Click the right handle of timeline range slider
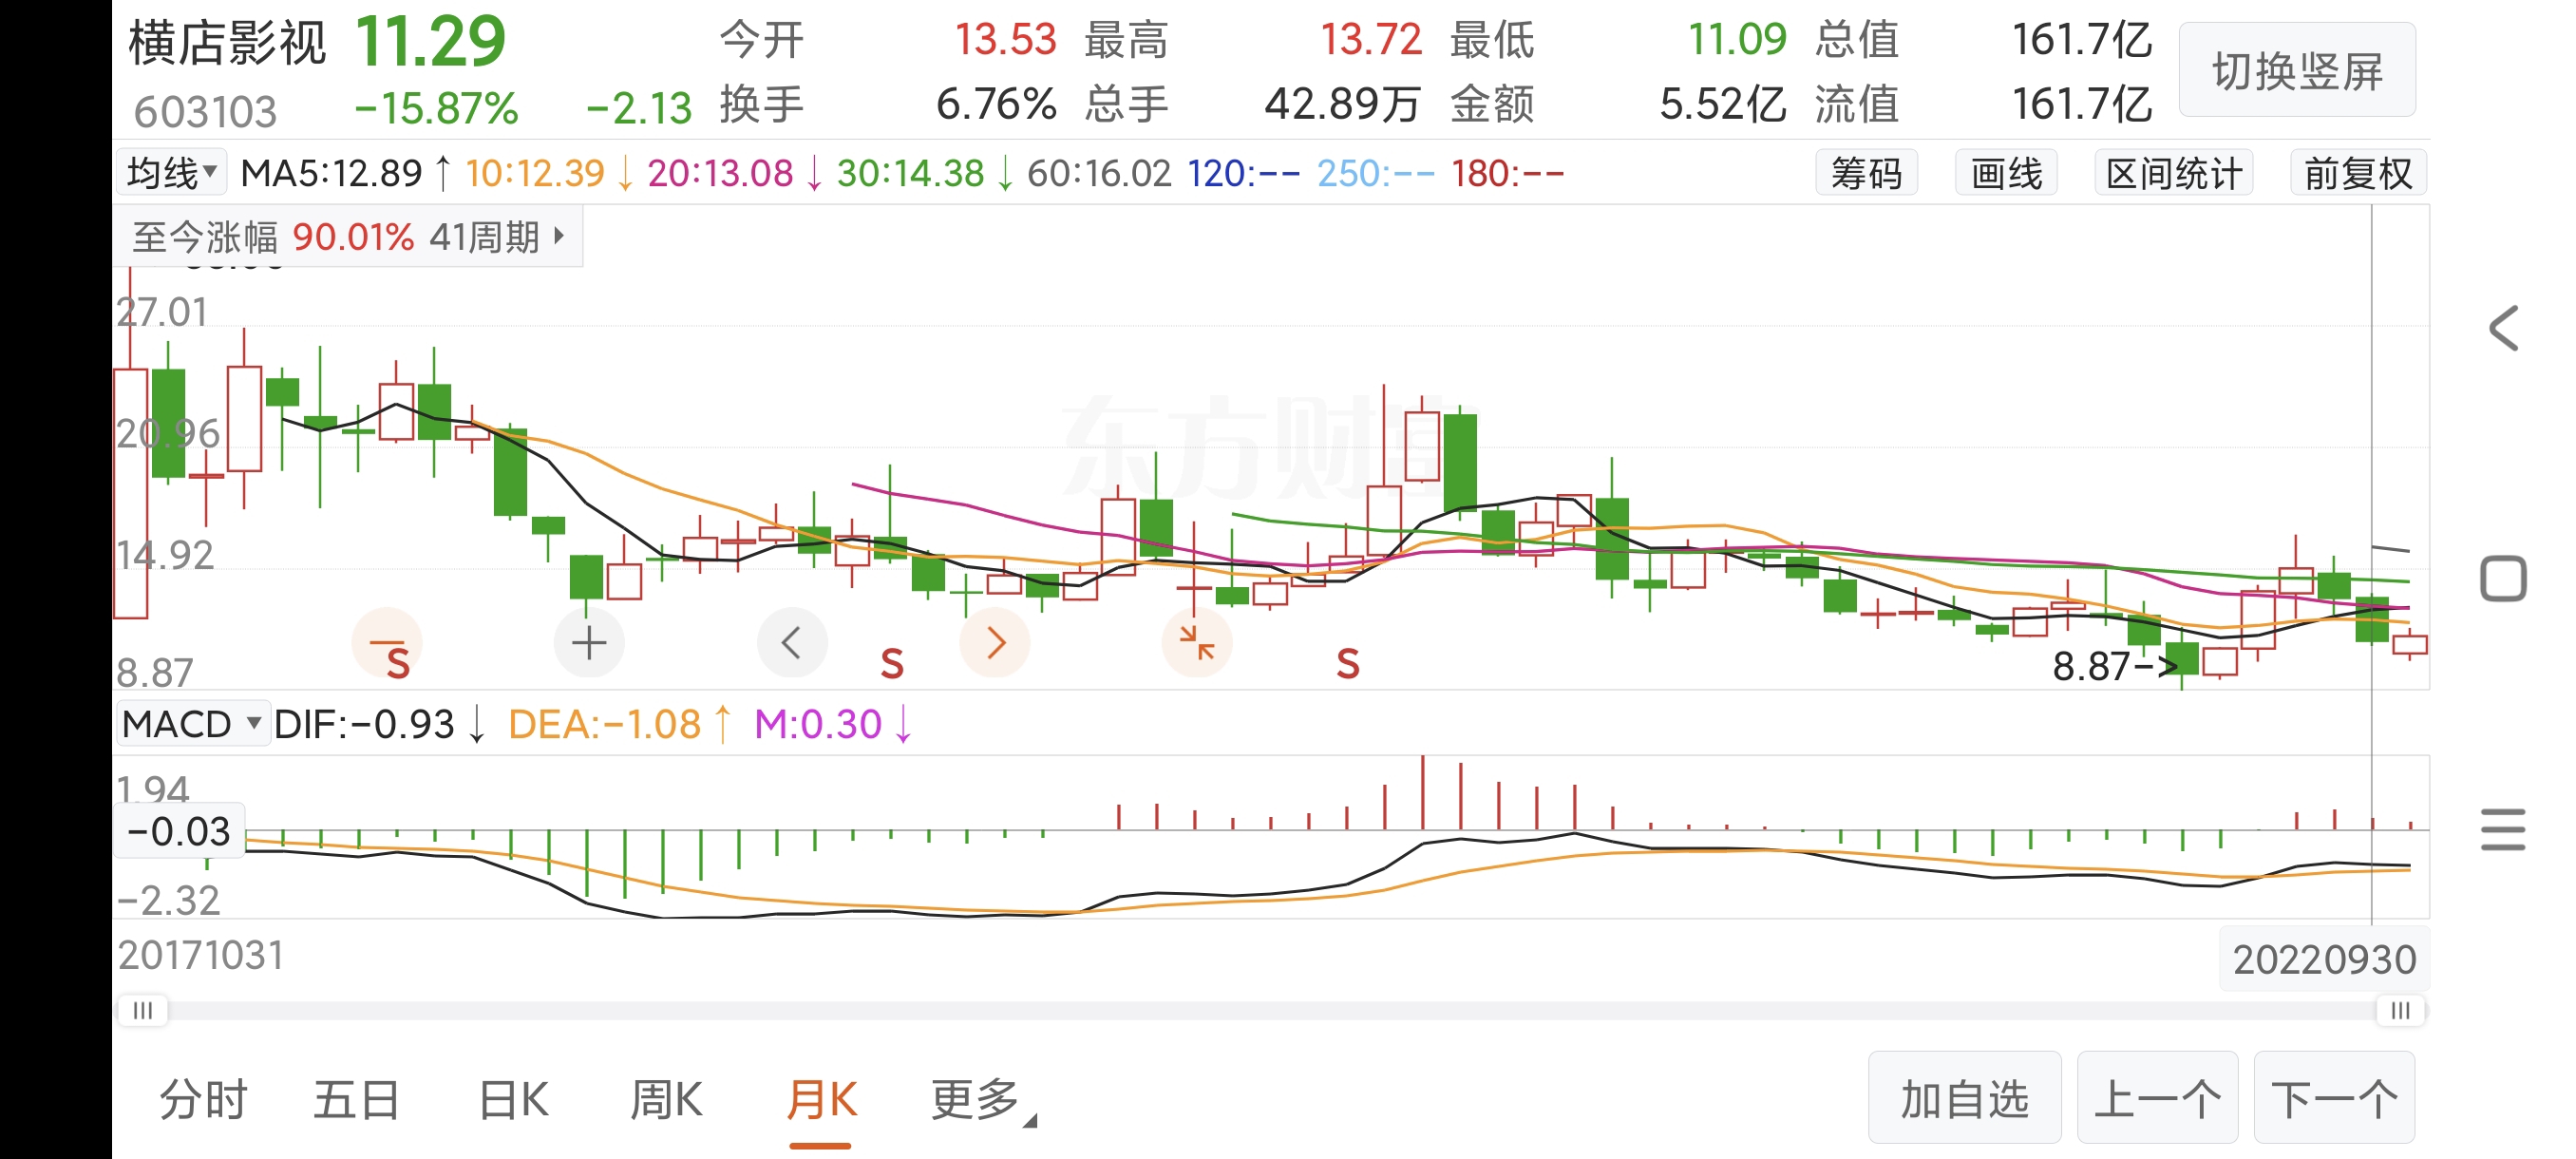 tap(2399, 1010)
